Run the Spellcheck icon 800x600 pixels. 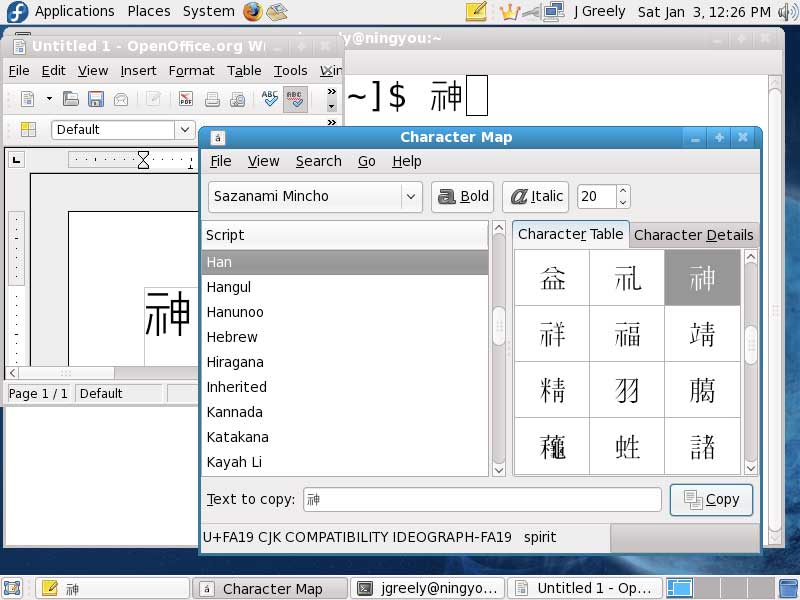[x=268, y=99]
